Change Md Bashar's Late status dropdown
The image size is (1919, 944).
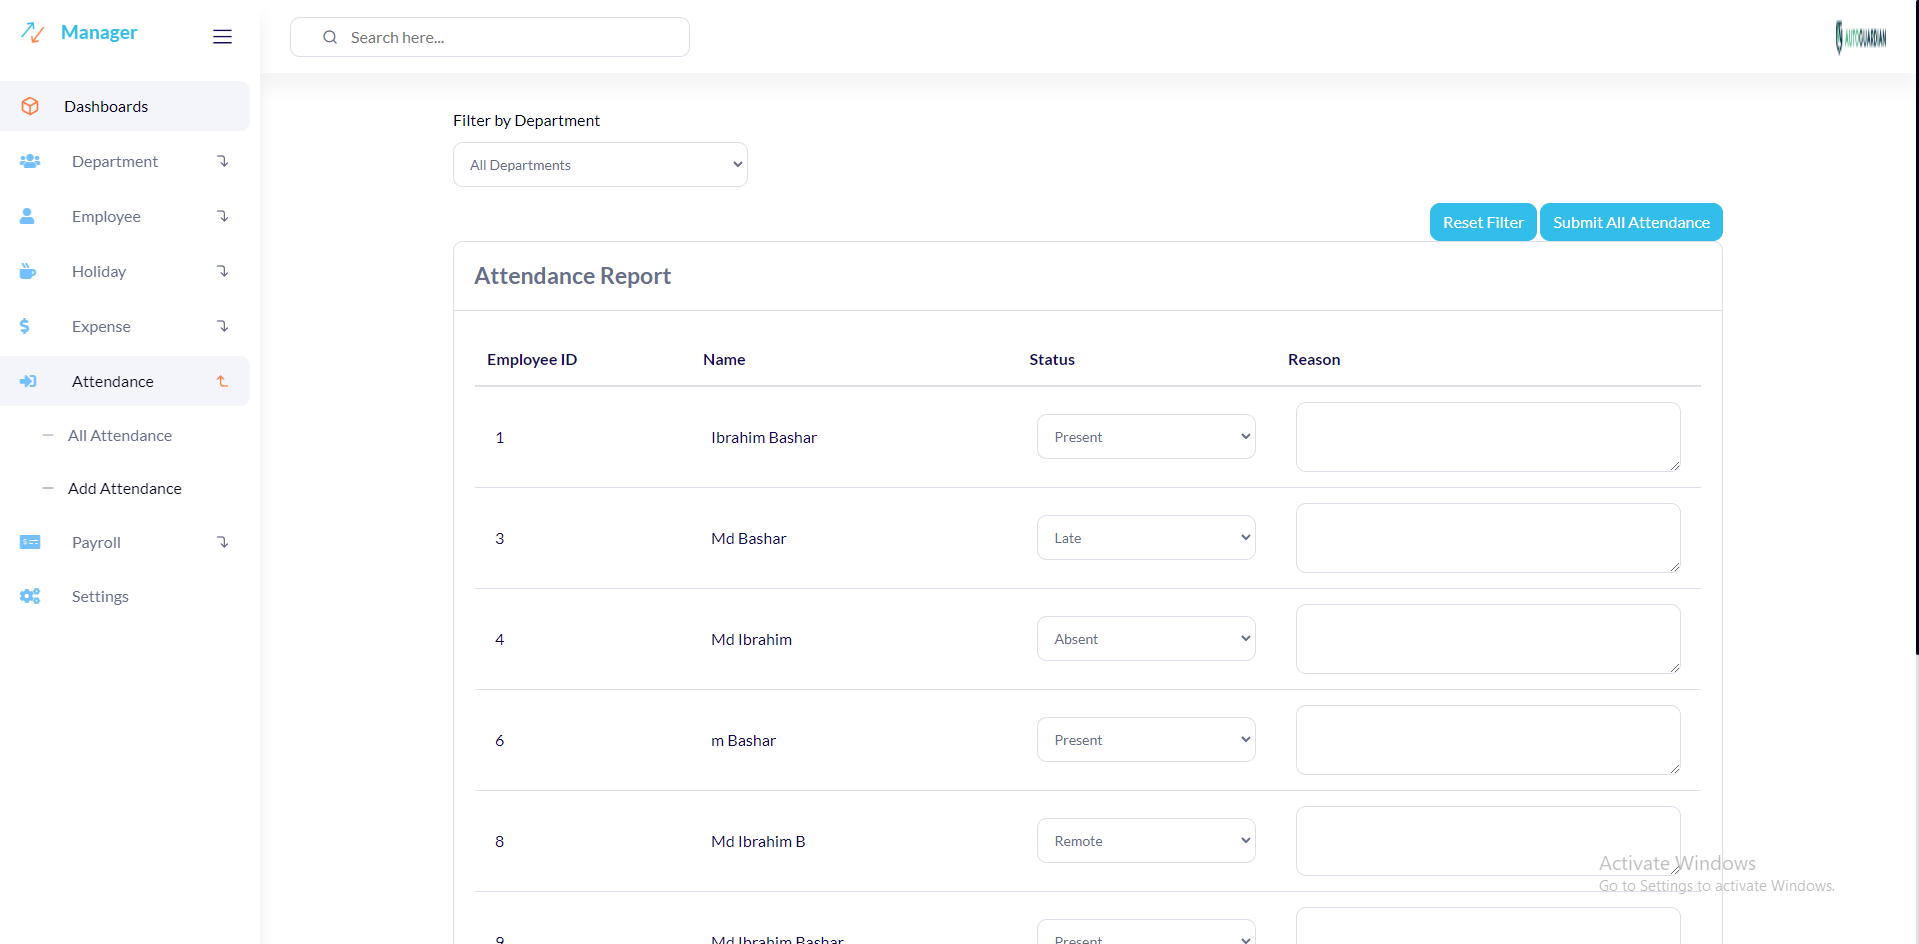[x=1146, y=538]
